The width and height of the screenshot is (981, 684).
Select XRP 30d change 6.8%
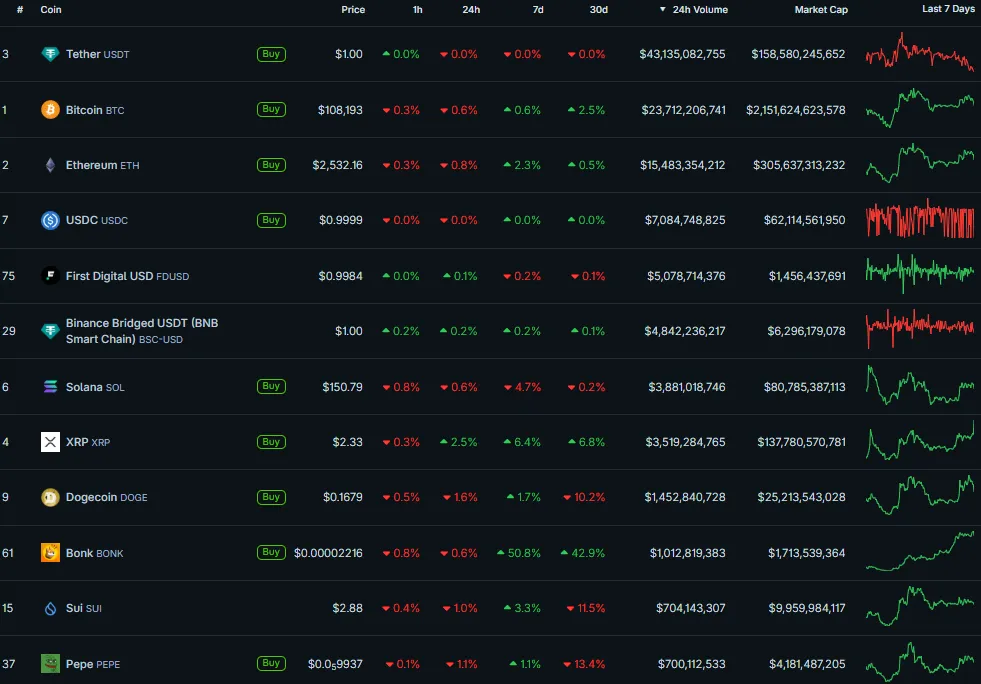pos(587,442)
